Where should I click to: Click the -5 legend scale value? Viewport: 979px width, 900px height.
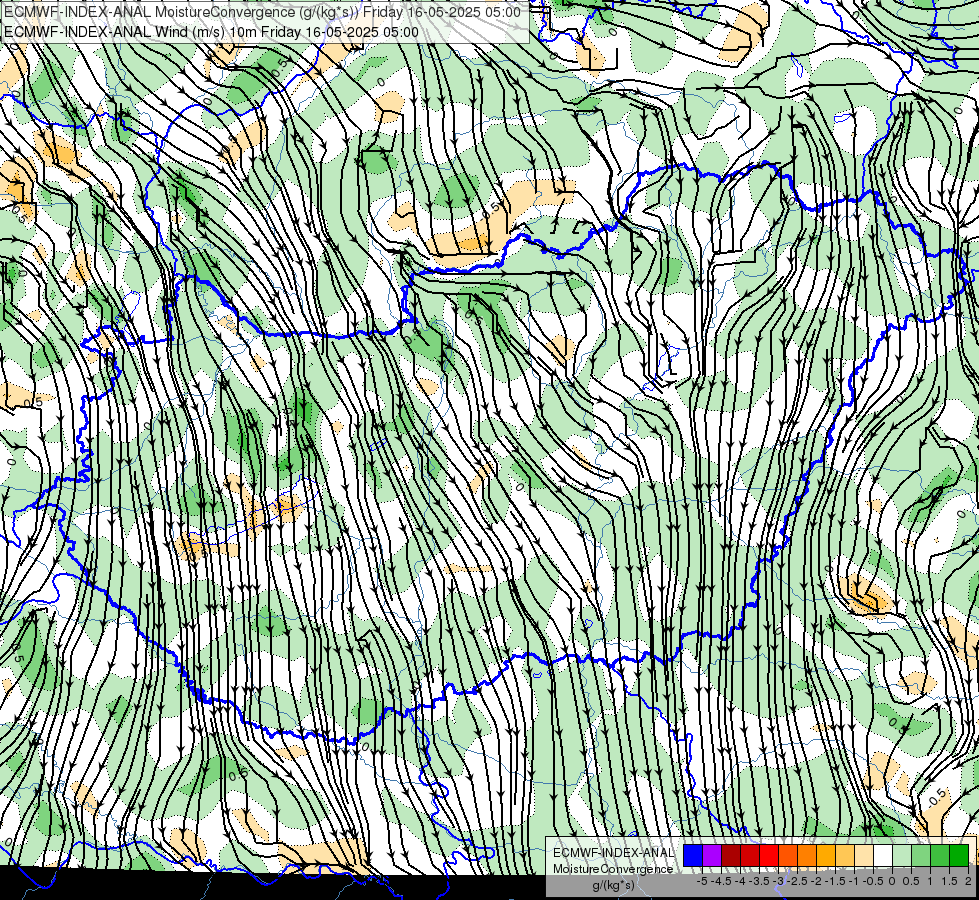[702, 881]
